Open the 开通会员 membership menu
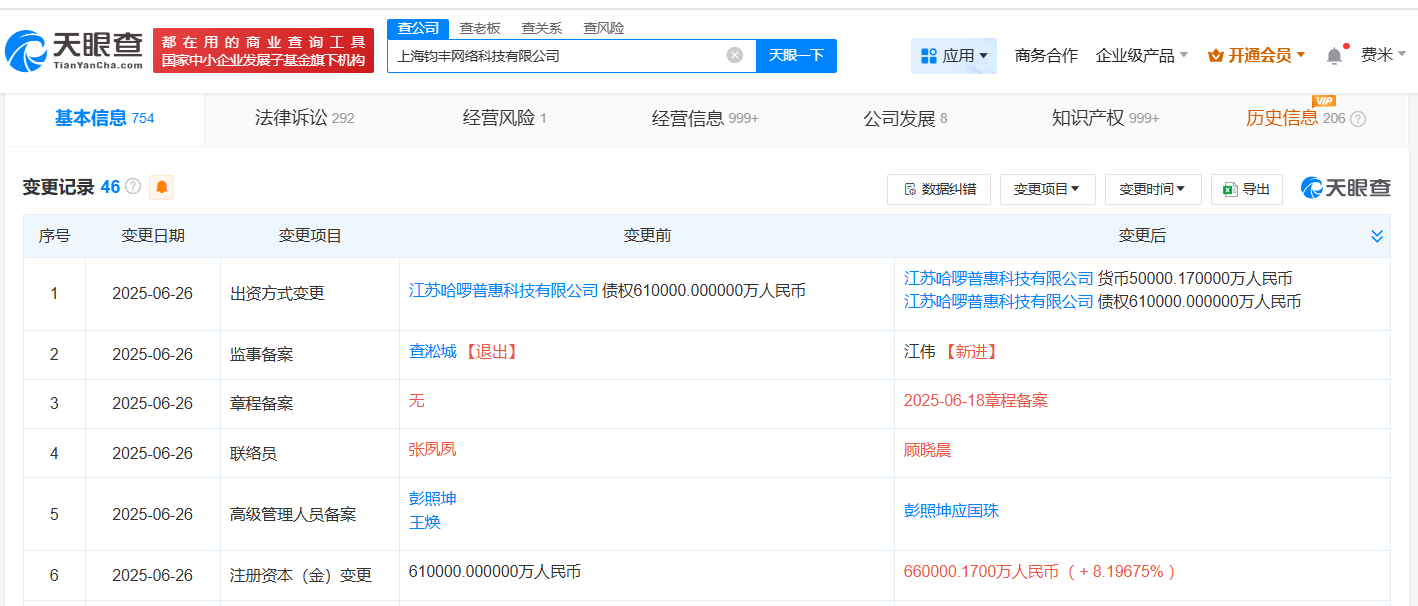1418x606 pixels. point(1256,56)
